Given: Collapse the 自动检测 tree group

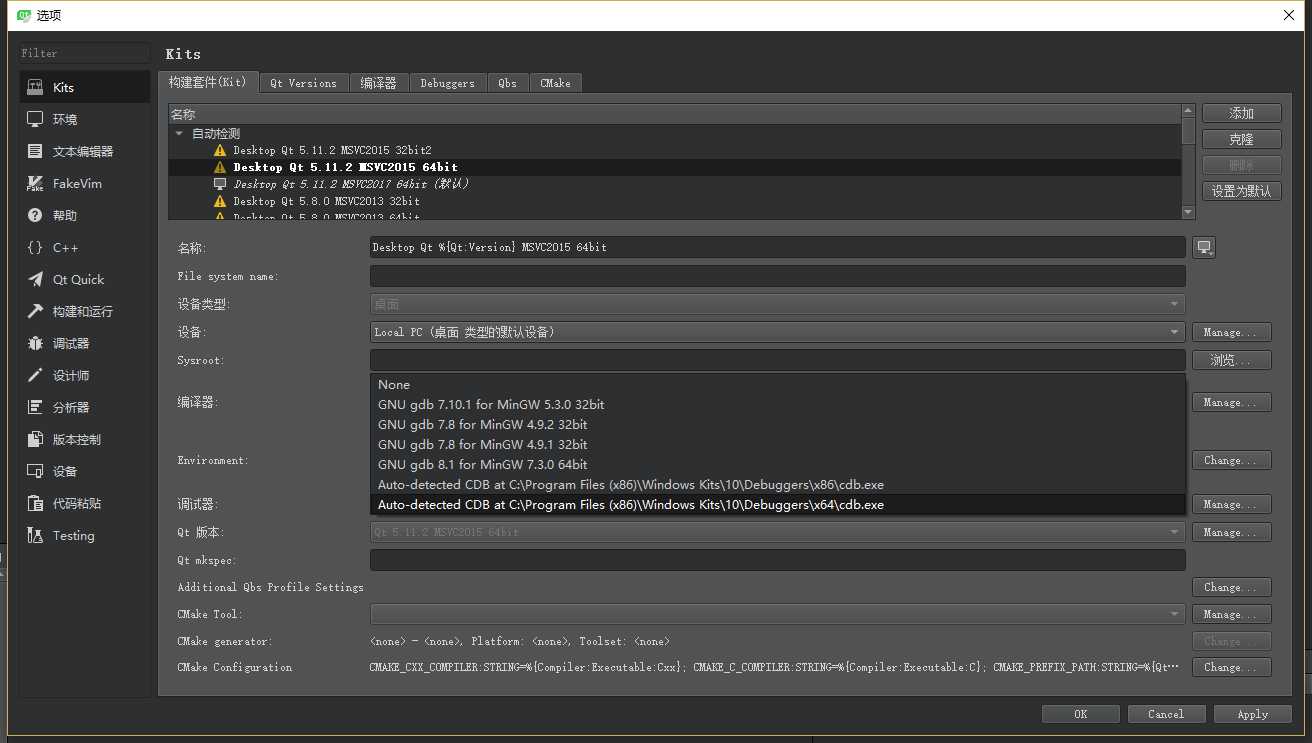Looking at the screenshot, I should 179,133.
